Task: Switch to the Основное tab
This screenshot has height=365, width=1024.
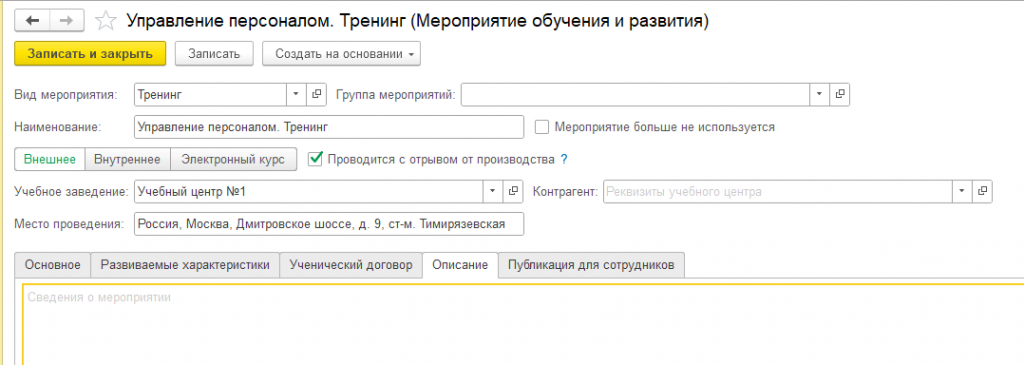Action: point(52,265)
